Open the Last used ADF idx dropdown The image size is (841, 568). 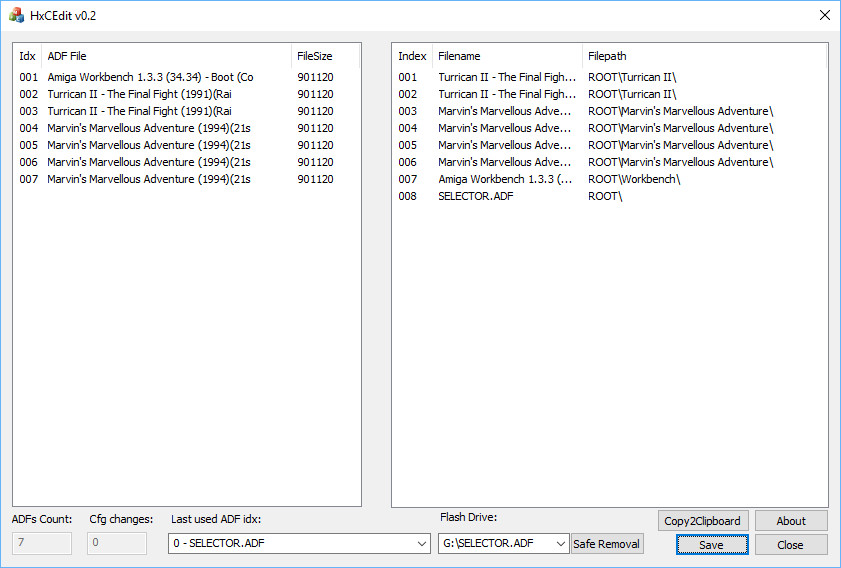[299, 543]
